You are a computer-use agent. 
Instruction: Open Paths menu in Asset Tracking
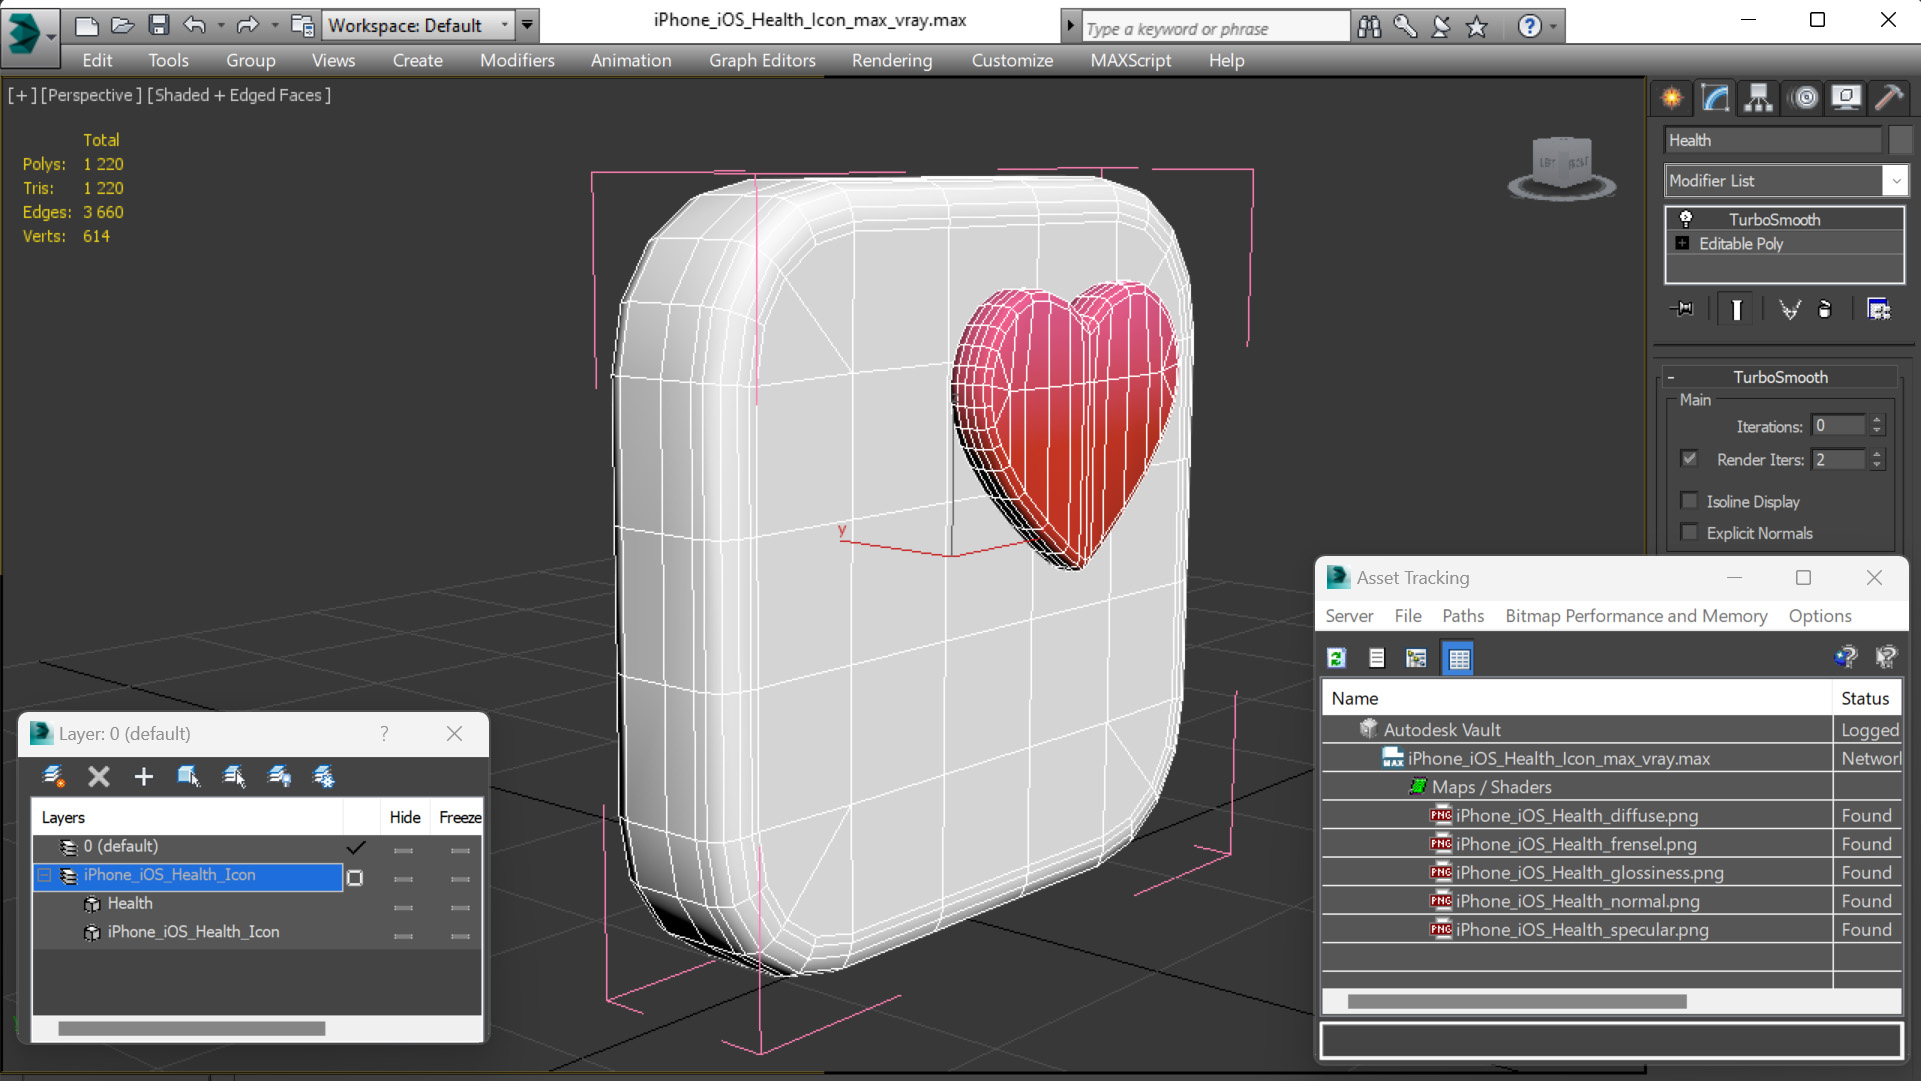[1463, 616]
